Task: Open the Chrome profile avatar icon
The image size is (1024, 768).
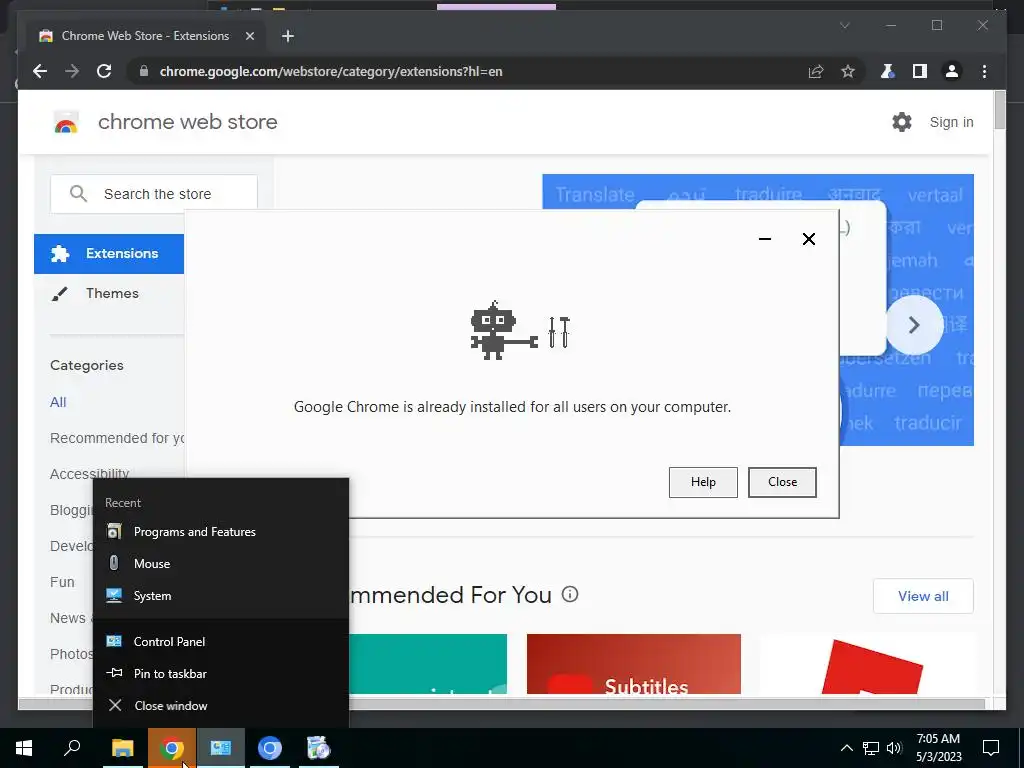Action: (x=952, y=71)
